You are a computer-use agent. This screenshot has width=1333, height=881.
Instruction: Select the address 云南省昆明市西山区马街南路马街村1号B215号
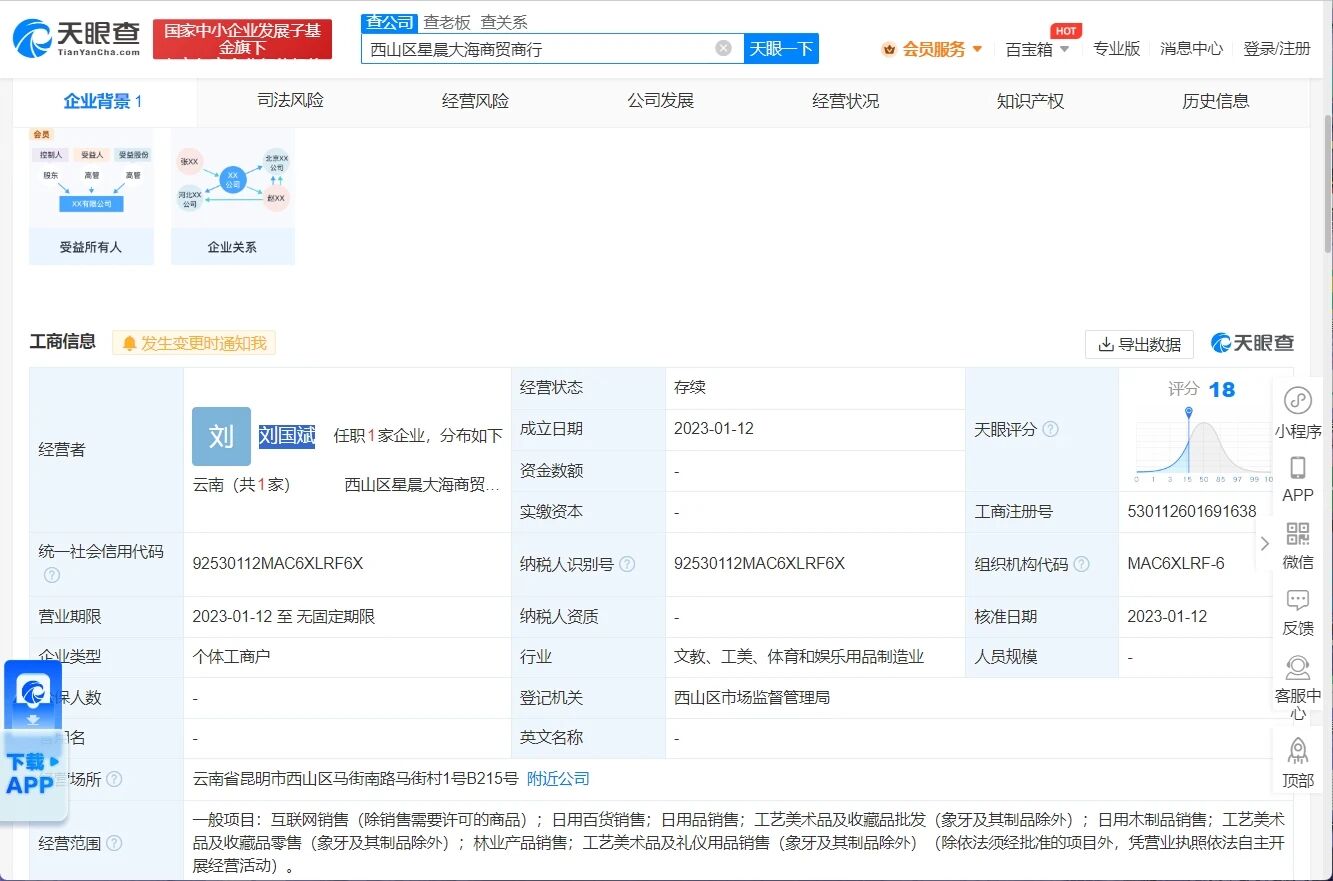click(x=355, y=778)
